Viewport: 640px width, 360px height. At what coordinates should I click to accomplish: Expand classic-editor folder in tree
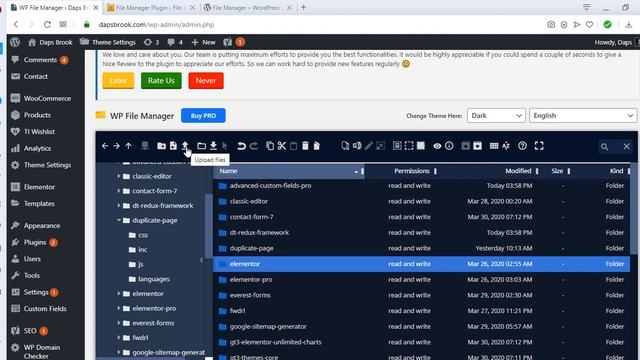coord(119,176)
